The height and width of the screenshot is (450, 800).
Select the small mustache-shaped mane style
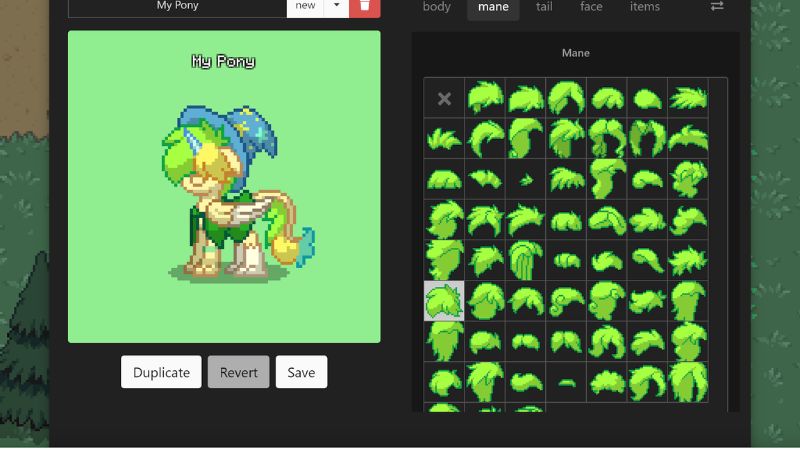point(526,341)
